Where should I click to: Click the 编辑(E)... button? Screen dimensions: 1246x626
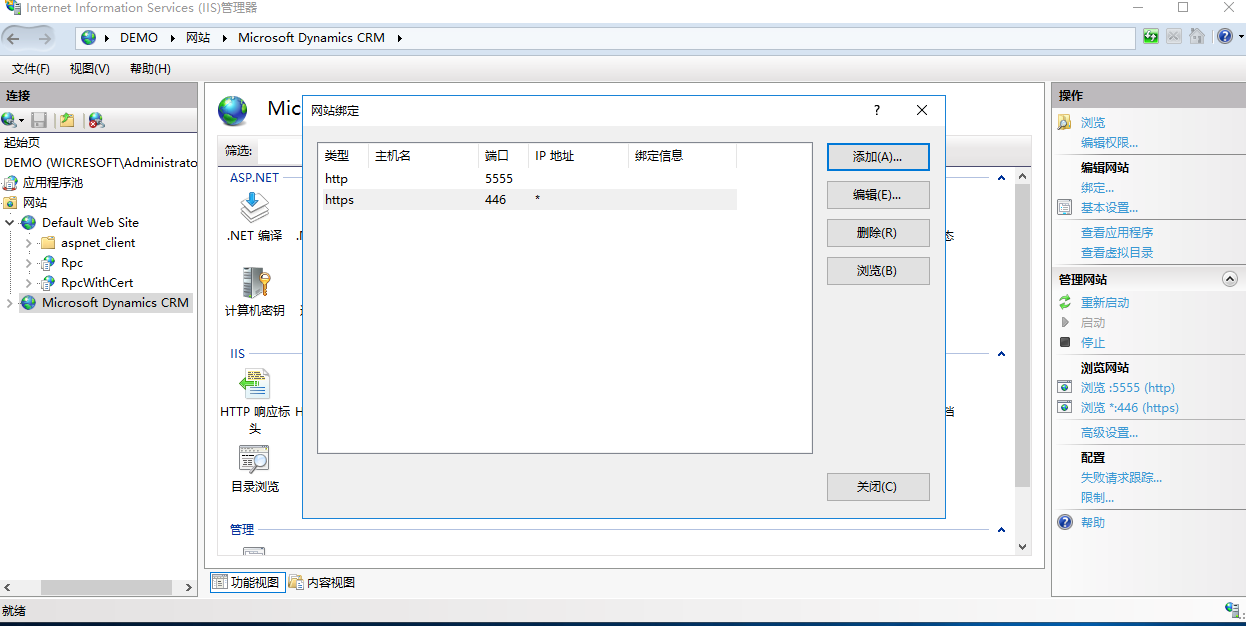pos(878,195)
